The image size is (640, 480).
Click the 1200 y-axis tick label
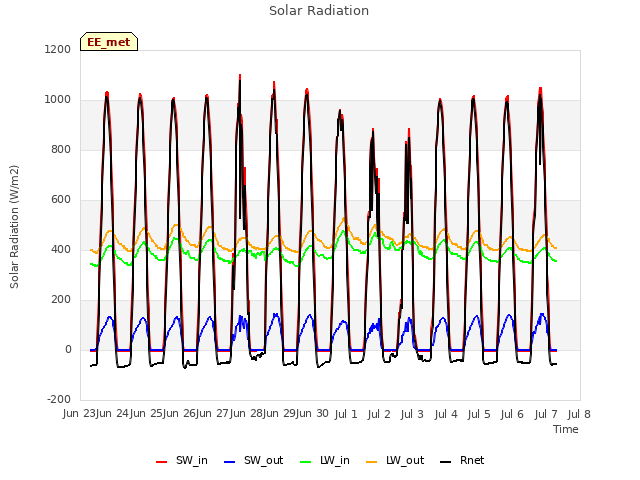tap(58, 49)
